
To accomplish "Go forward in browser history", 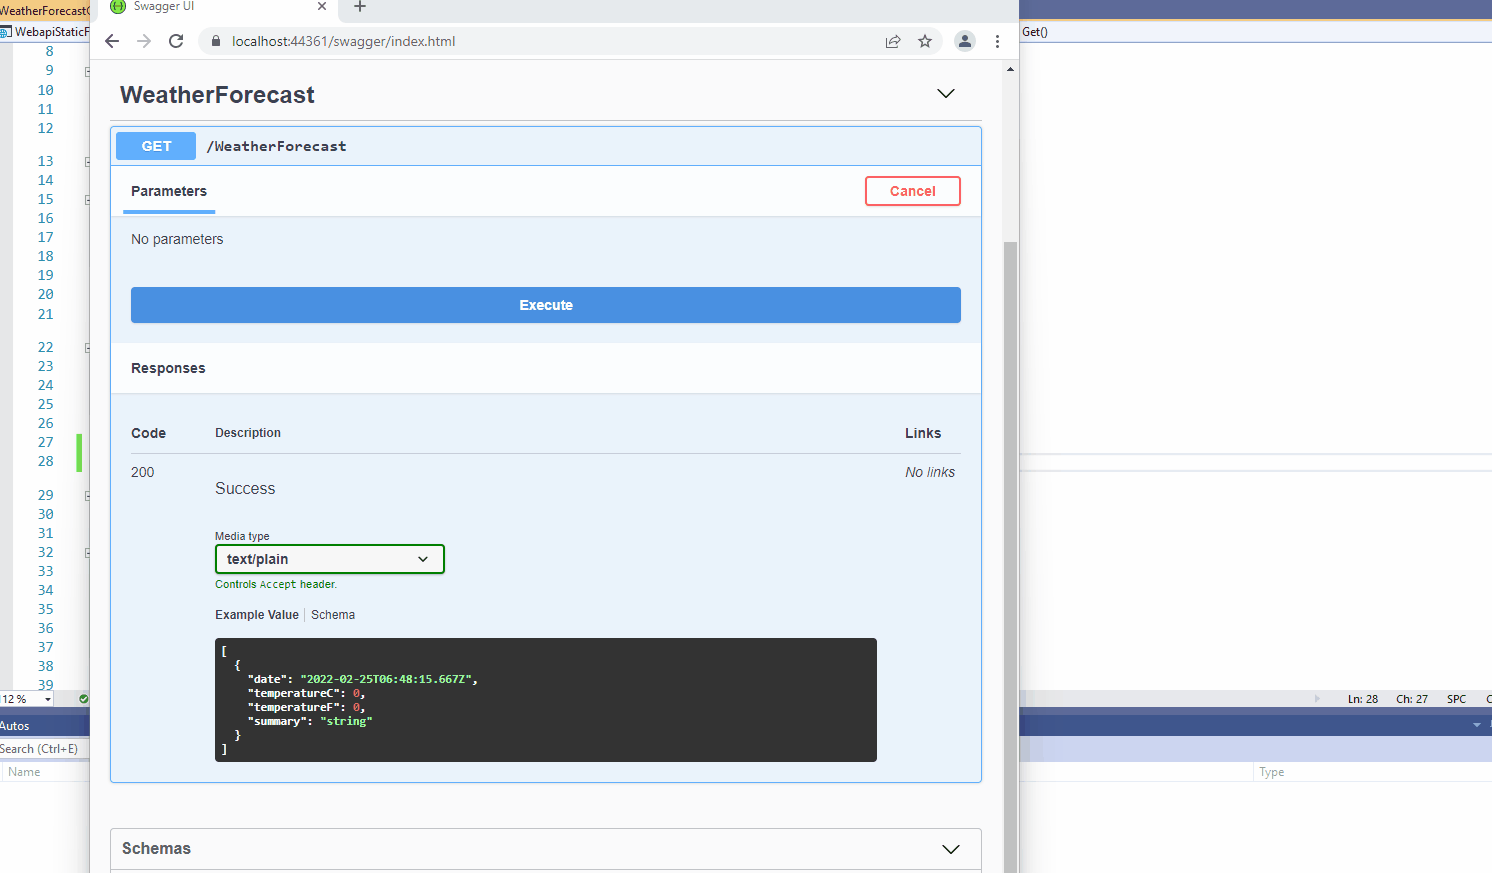I will [x=144, y=41].
